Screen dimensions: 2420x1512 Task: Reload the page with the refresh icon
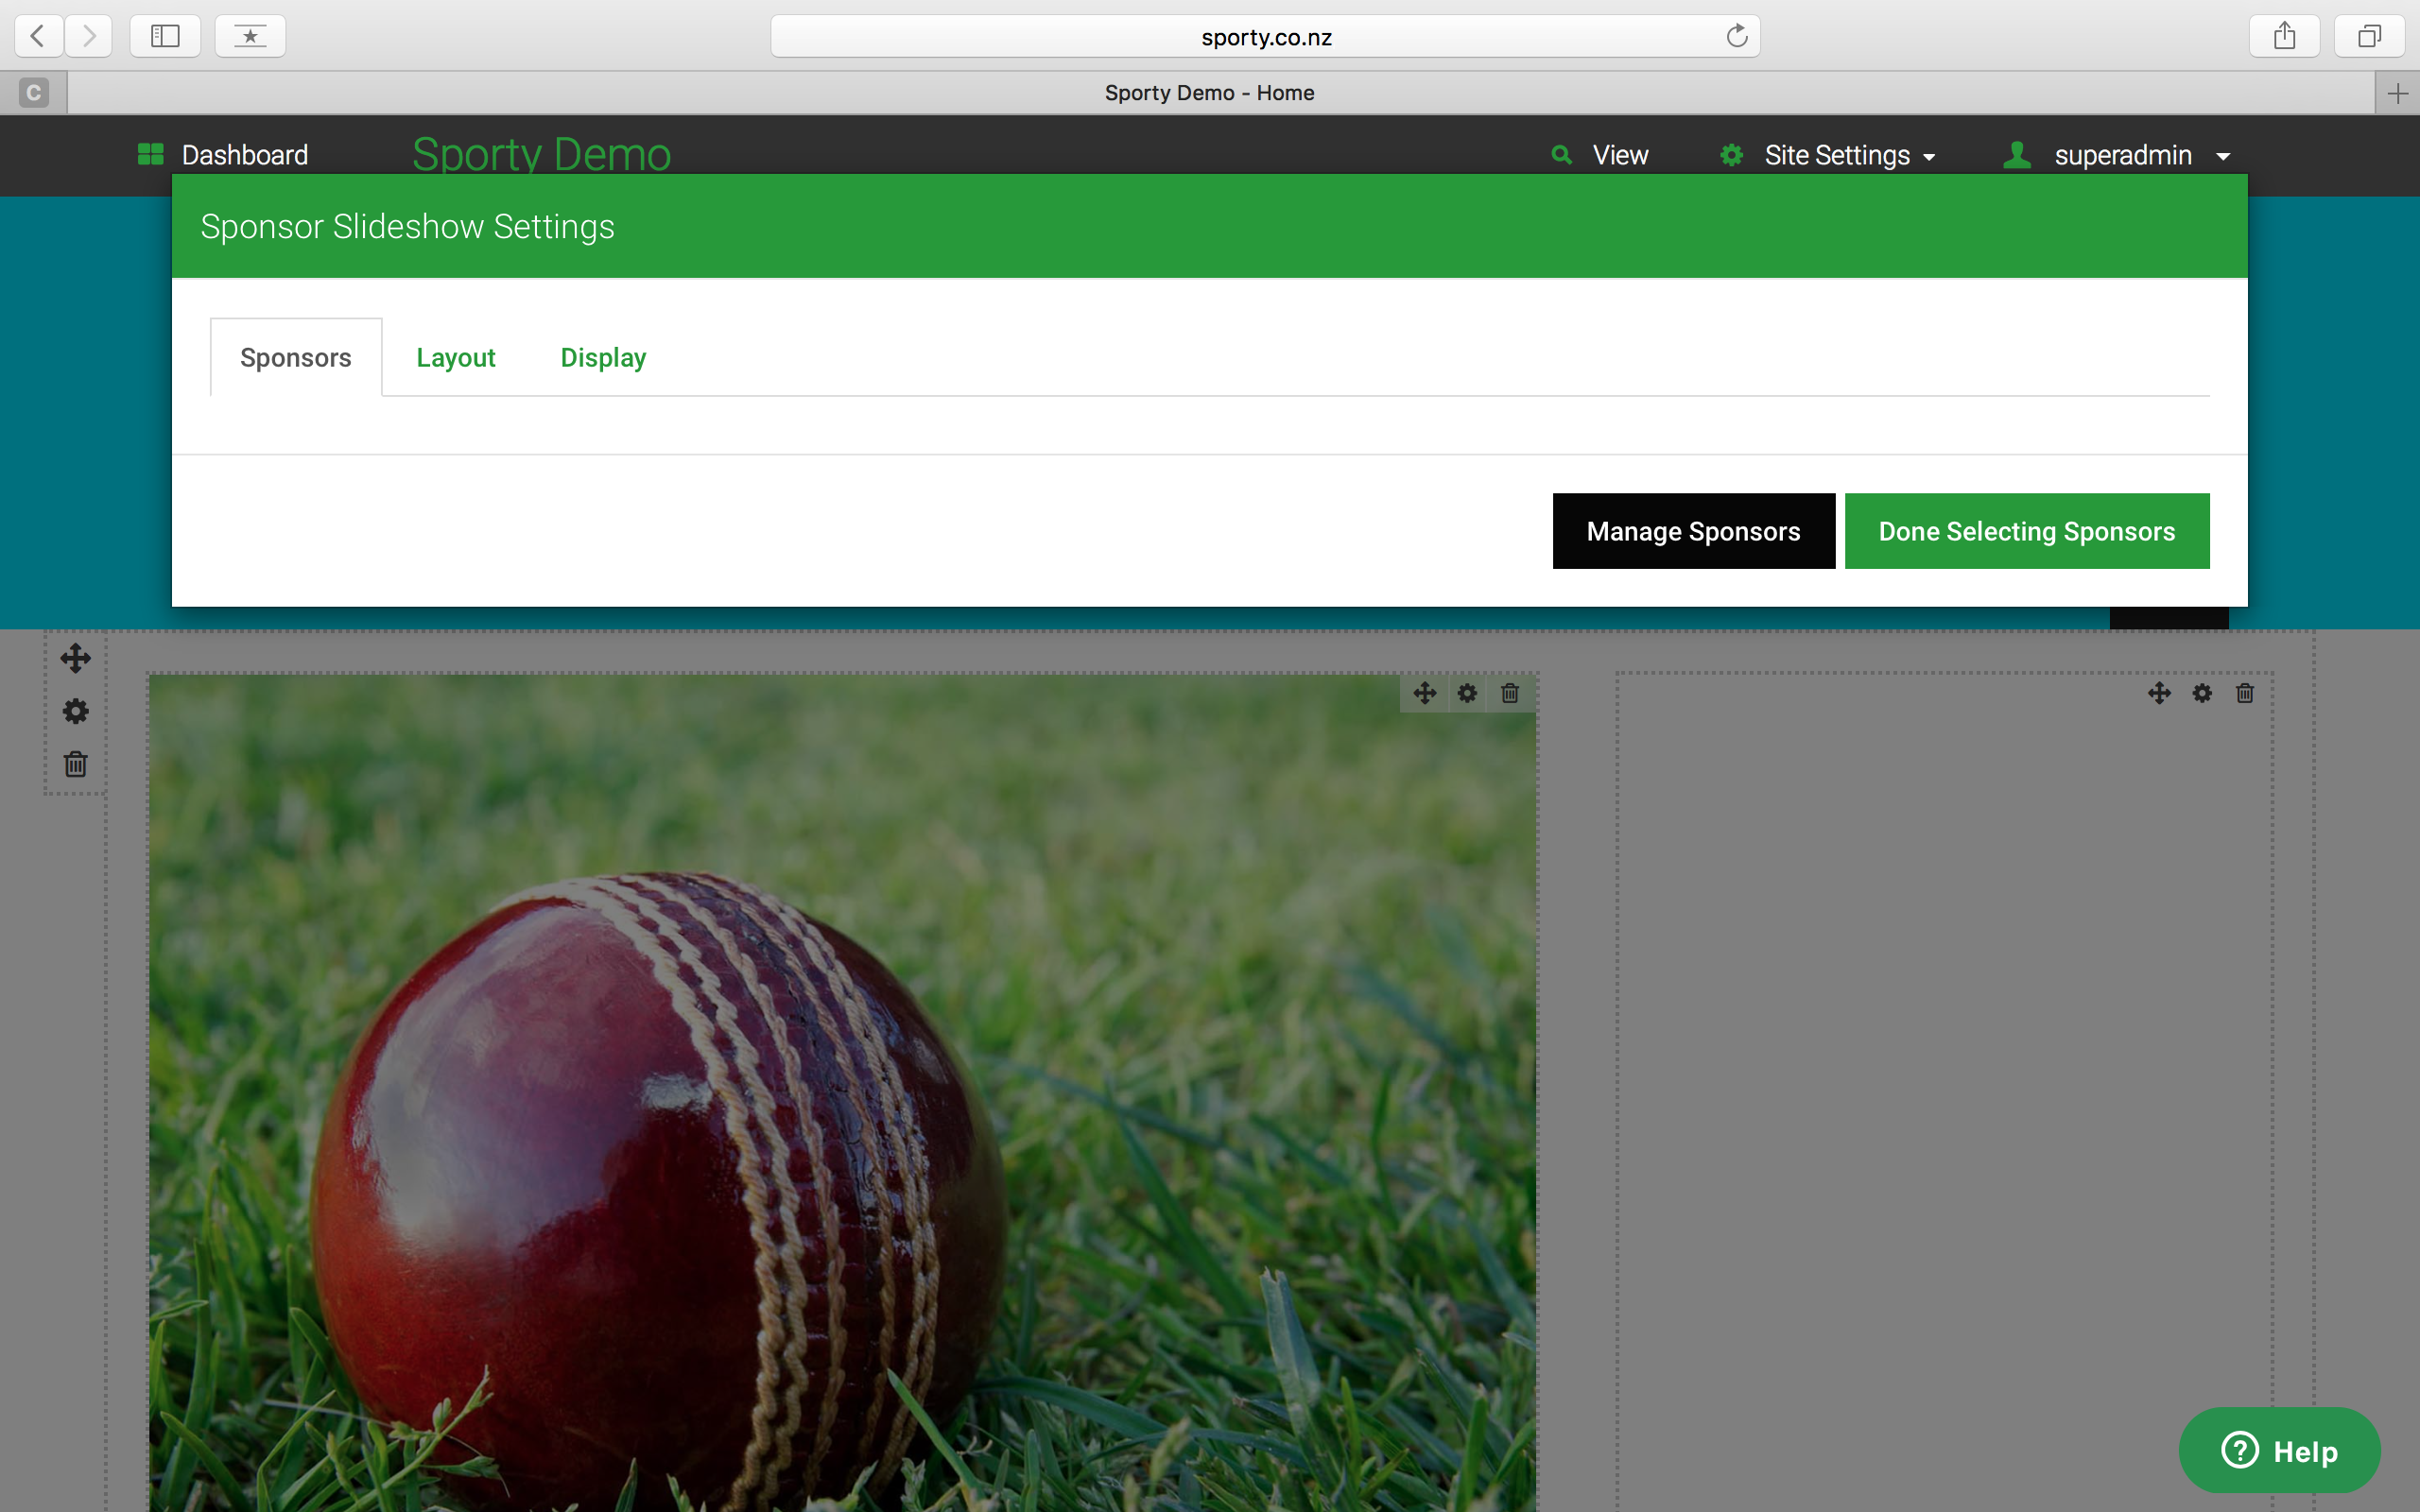pos(1737,36)
